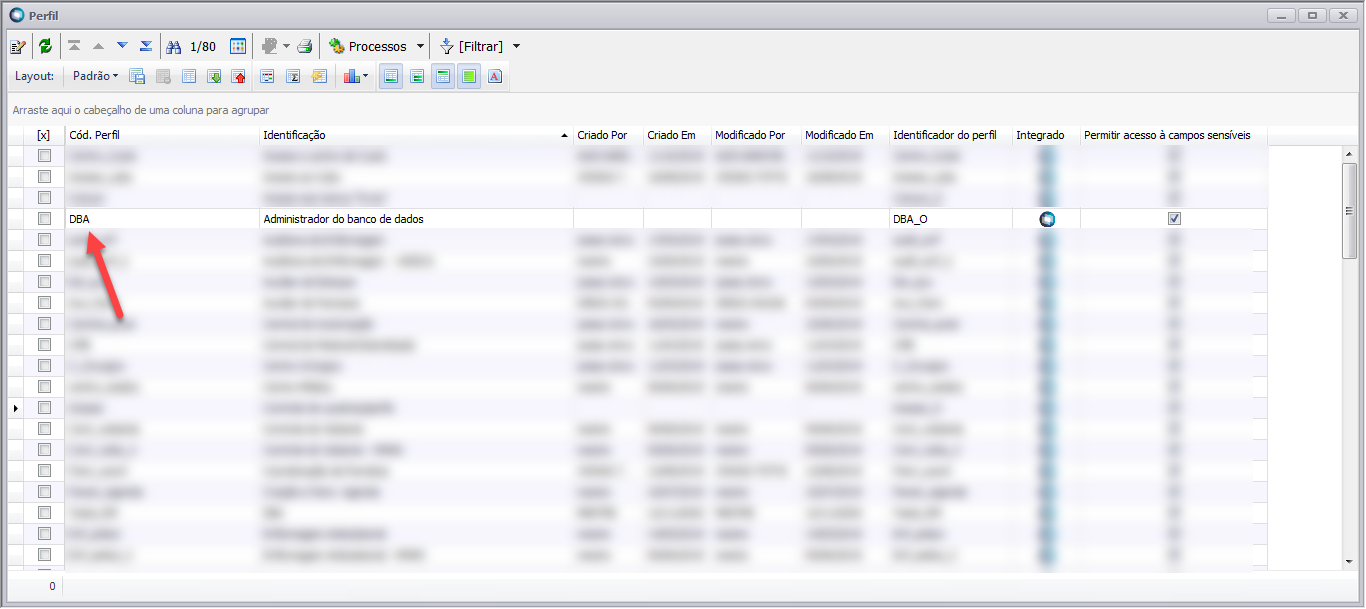Sort by Cód. Perfil column header
1366x609 pixels.
pos(162,135)
